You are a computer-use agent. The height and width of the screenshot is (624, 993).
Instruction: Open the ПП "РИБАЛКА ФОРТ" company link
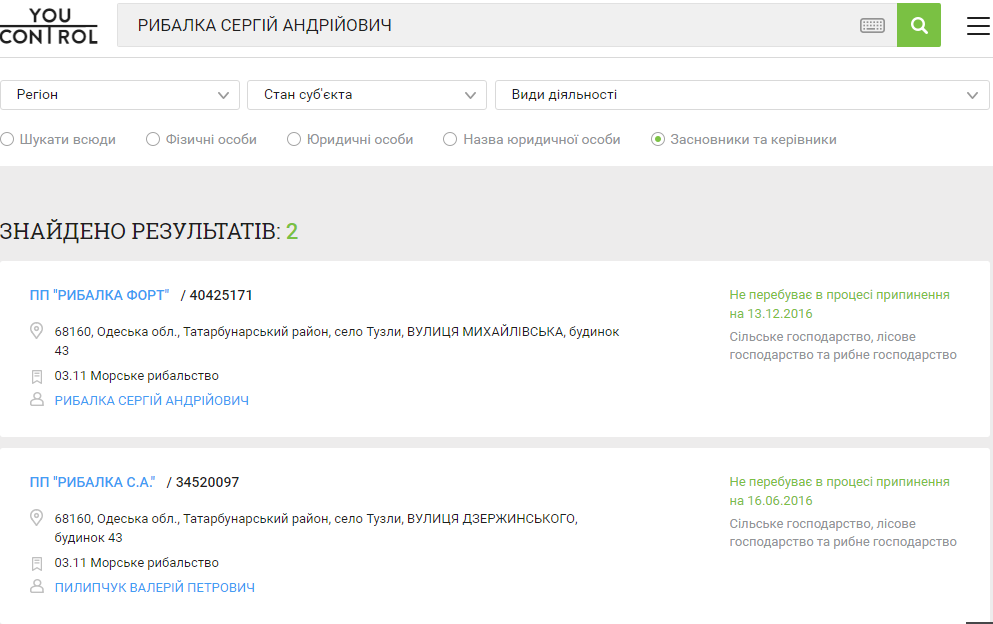pos(100,295)
